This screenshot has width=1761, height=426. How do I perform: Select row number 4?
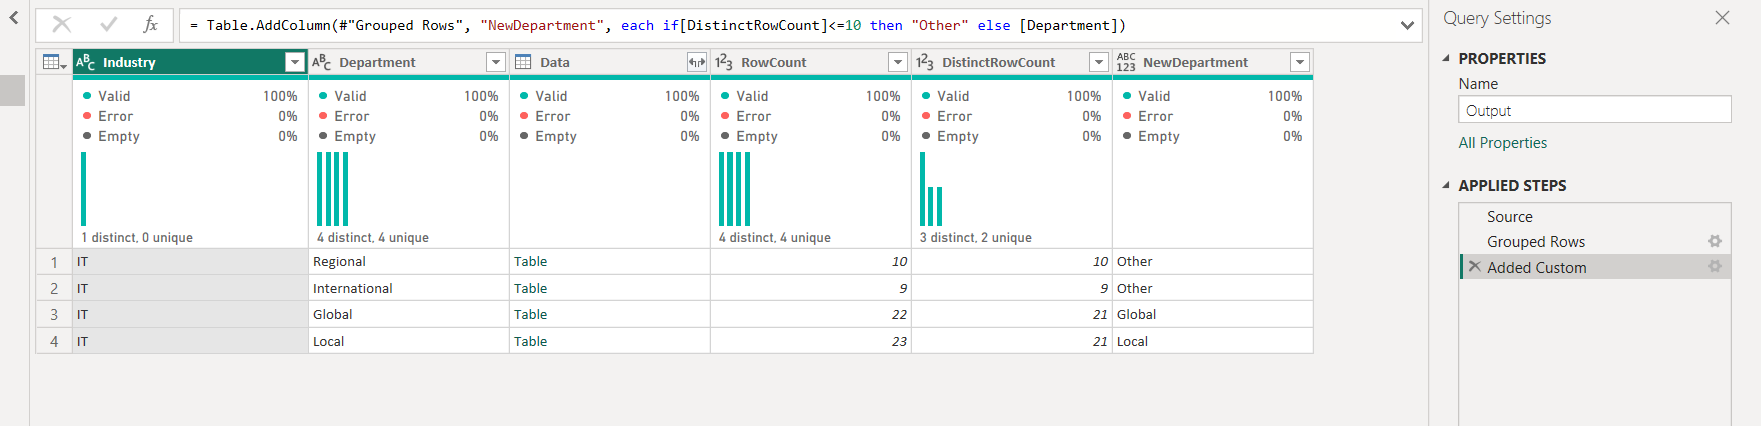(x=54, y=341)
